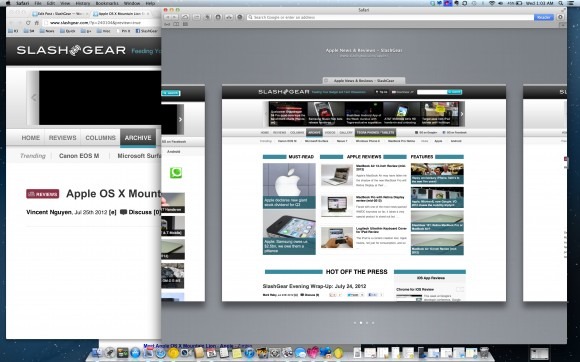The width and height of the screenshot is (580, 362).
Task: Click the Share button in Safari toolbar
Action: pos(196,17)
